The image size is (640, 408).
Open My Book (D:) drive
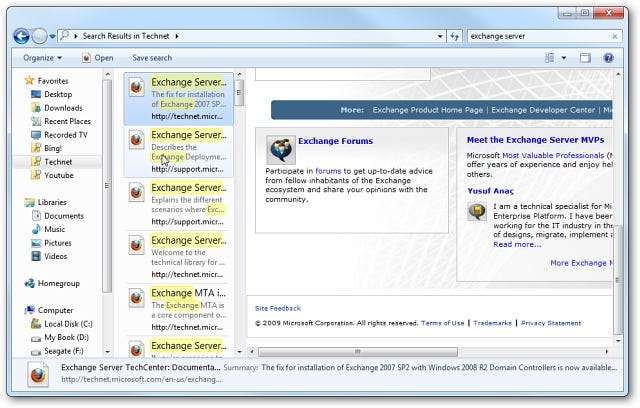[x=66, y=337]
